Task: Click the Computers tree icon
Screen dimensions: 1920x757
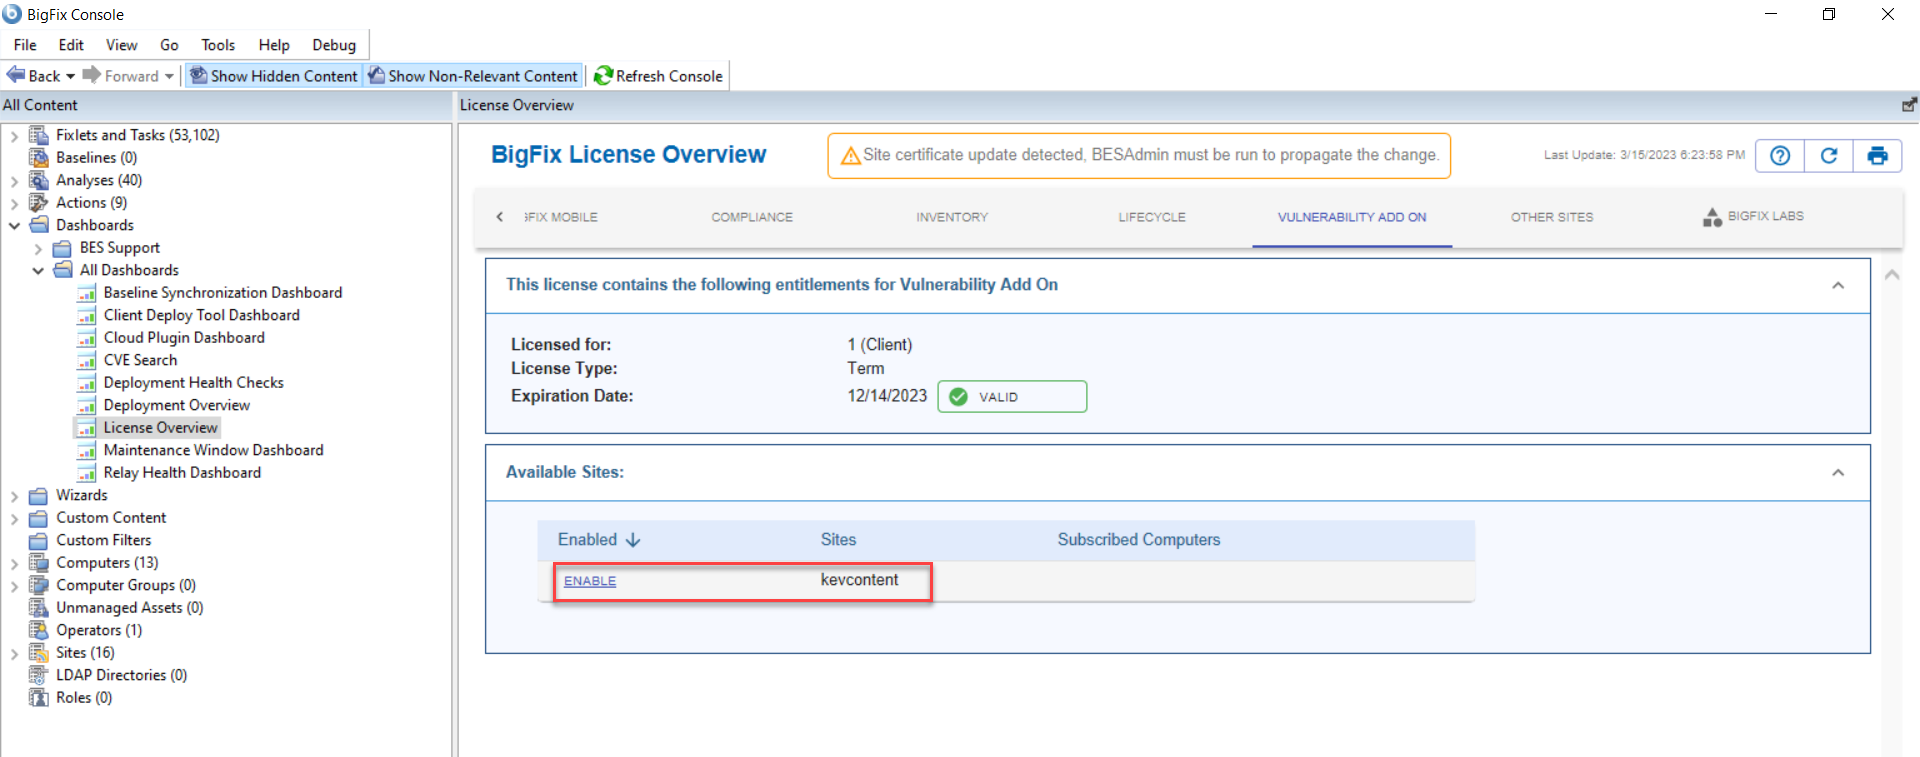Action: pyautogui.click(x=39, y=563)
